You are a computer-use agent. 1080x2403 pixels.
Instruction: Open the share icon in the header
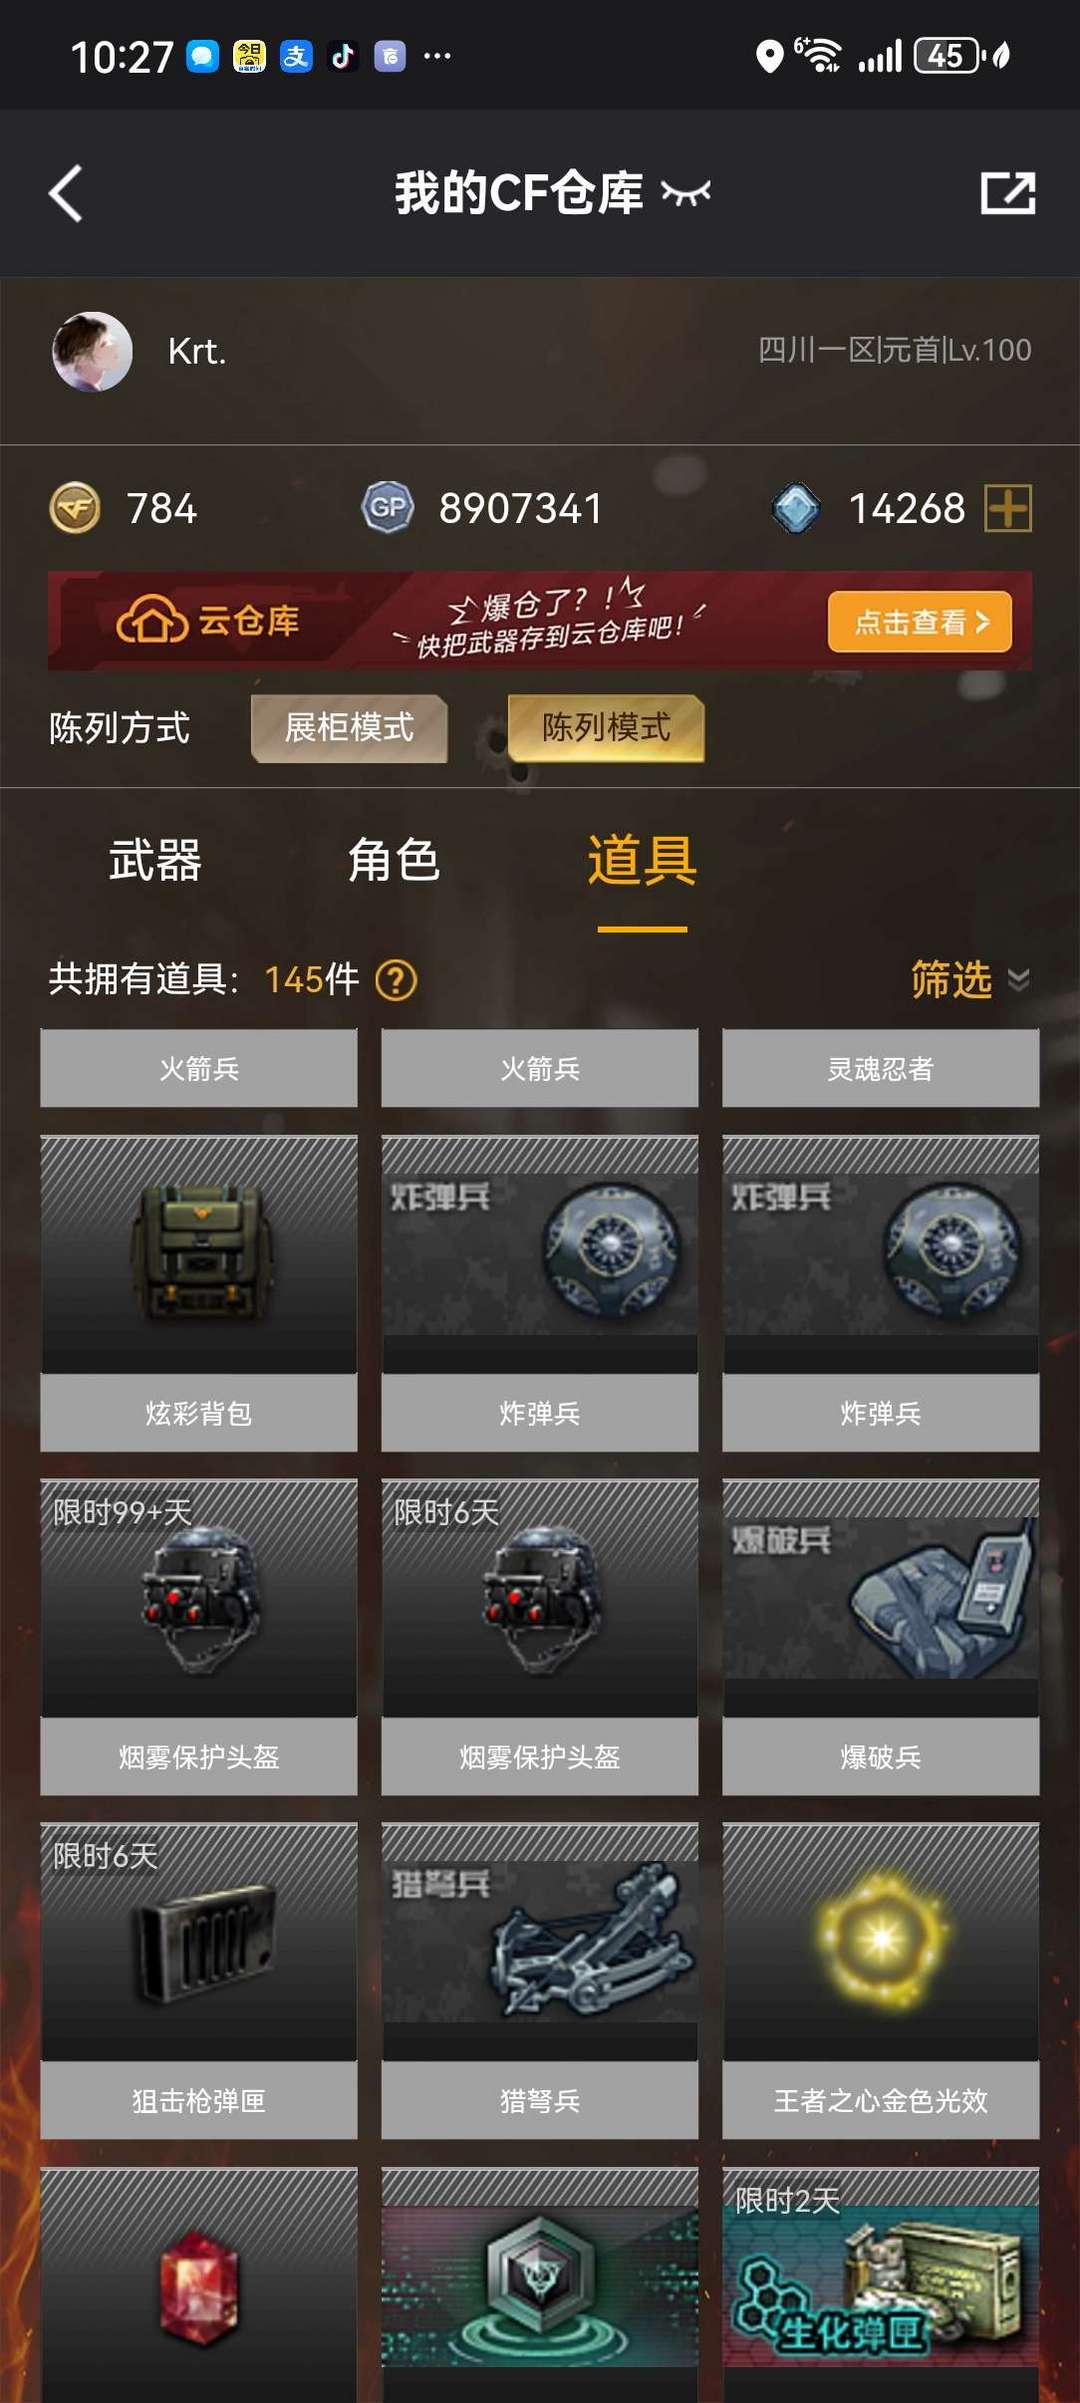(x=1008, y=193)
